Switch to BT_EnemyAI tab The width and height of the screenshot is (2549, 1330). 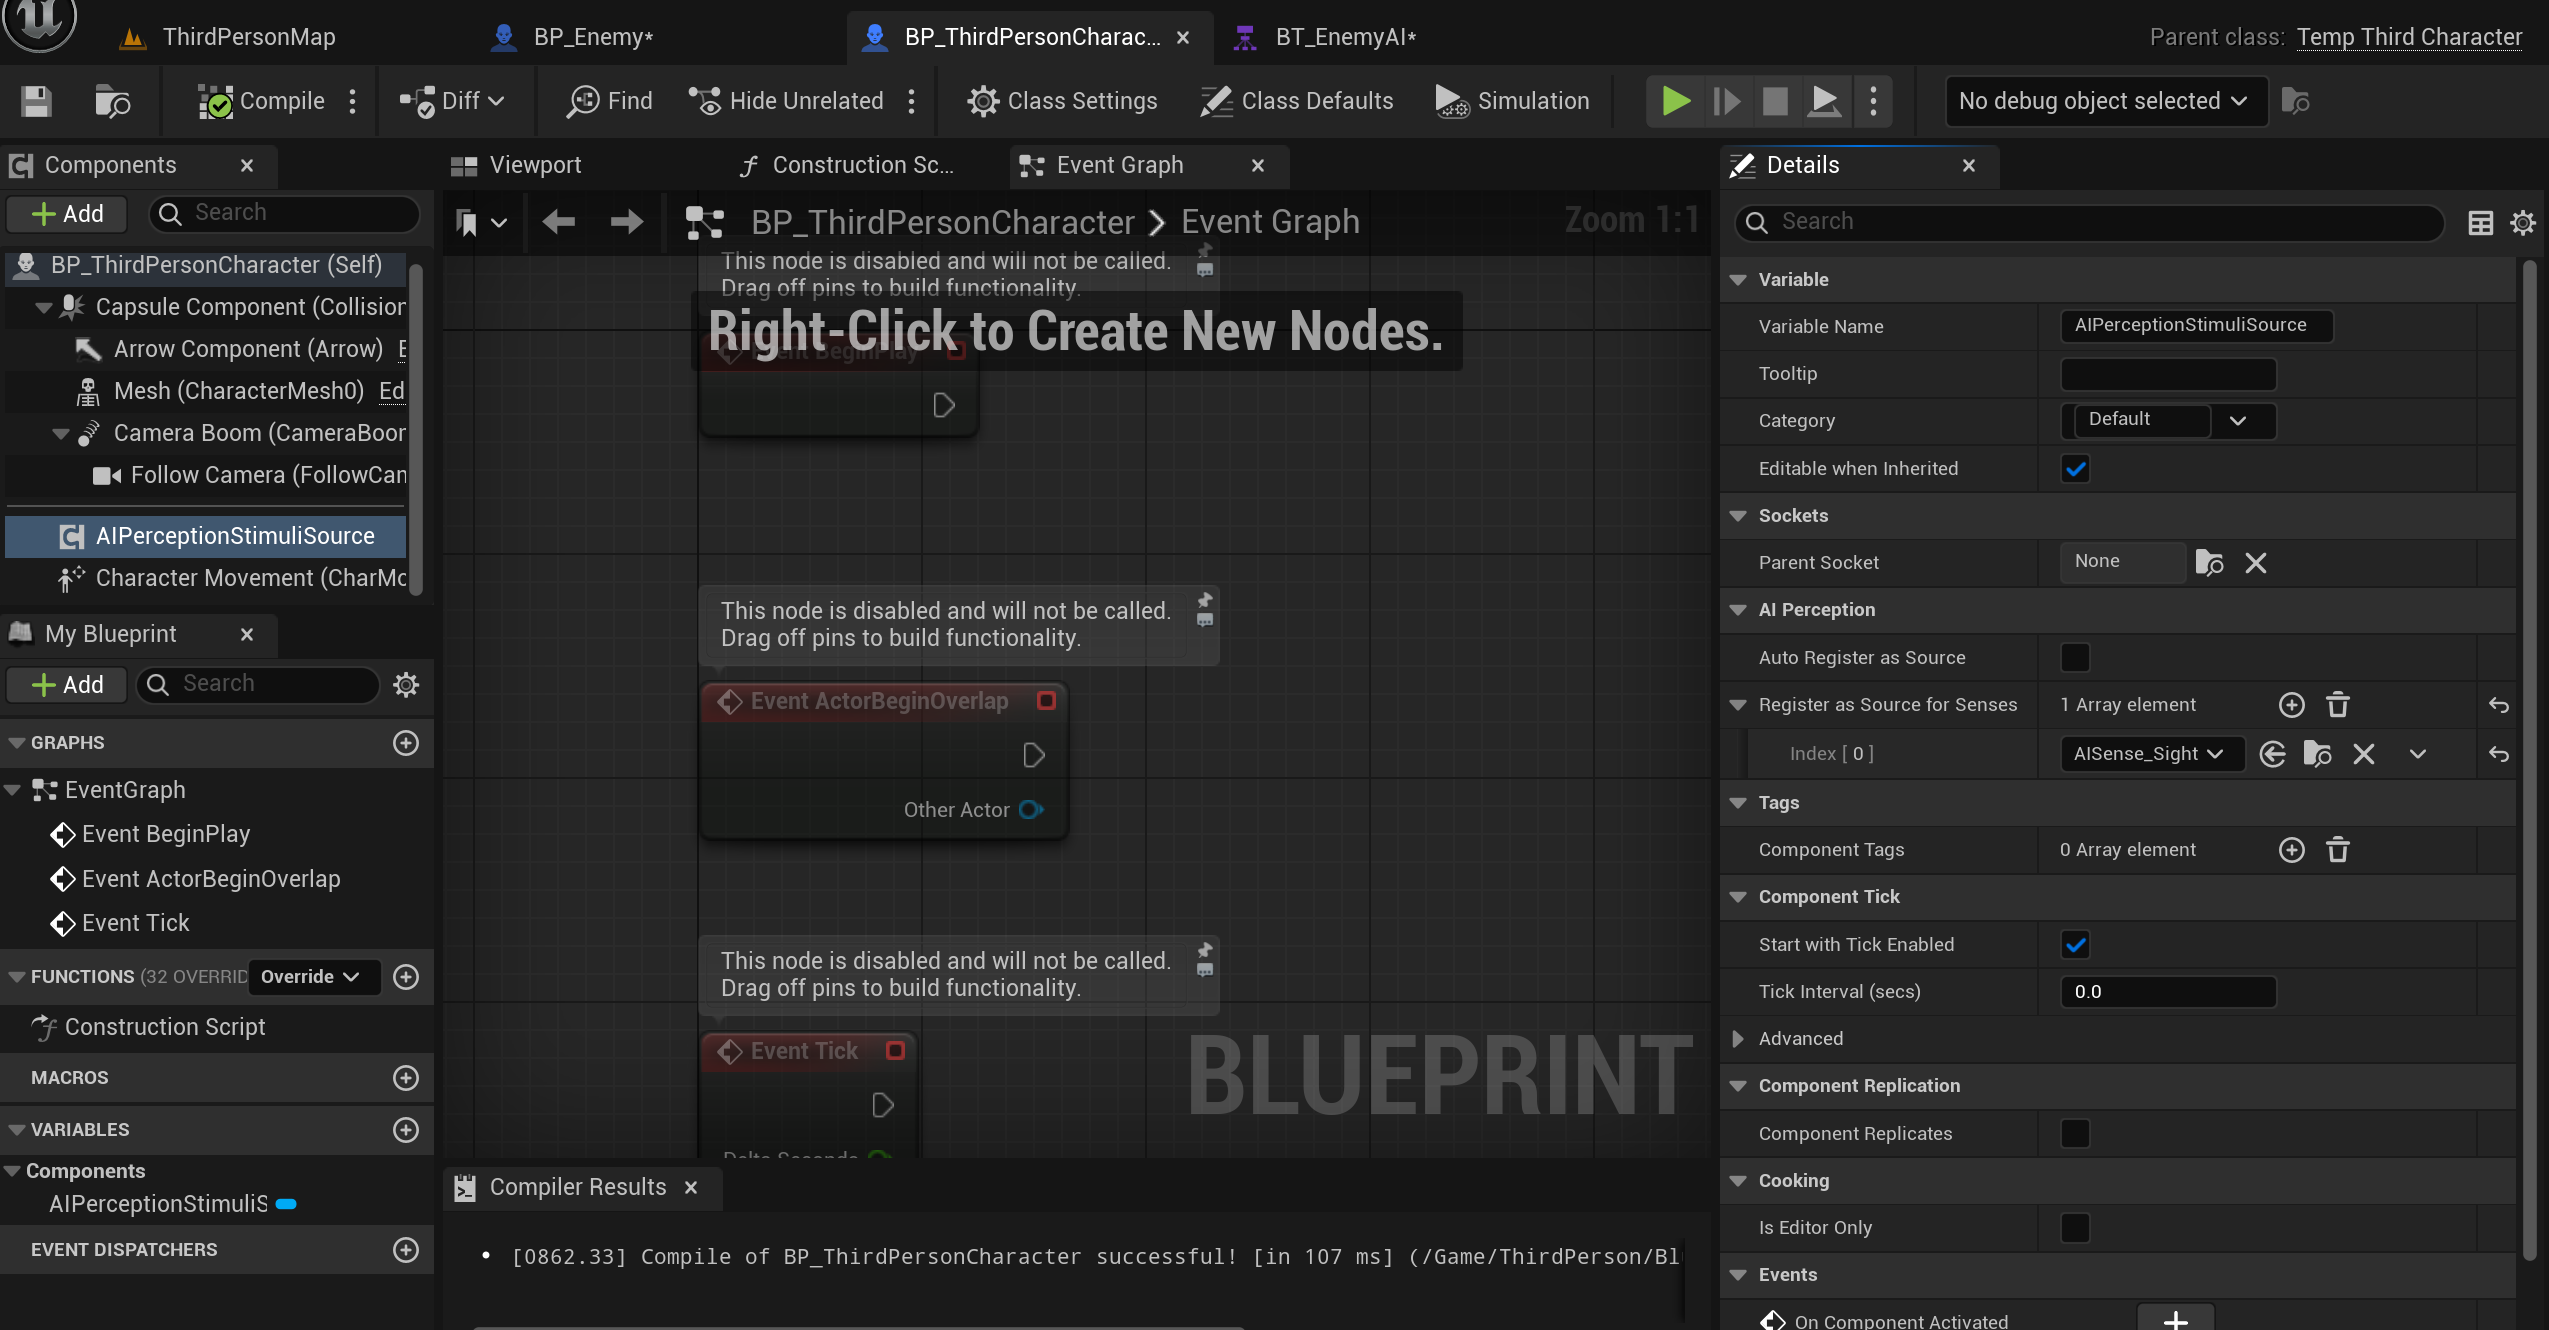pyautogui.click(x=1326, y=37)
